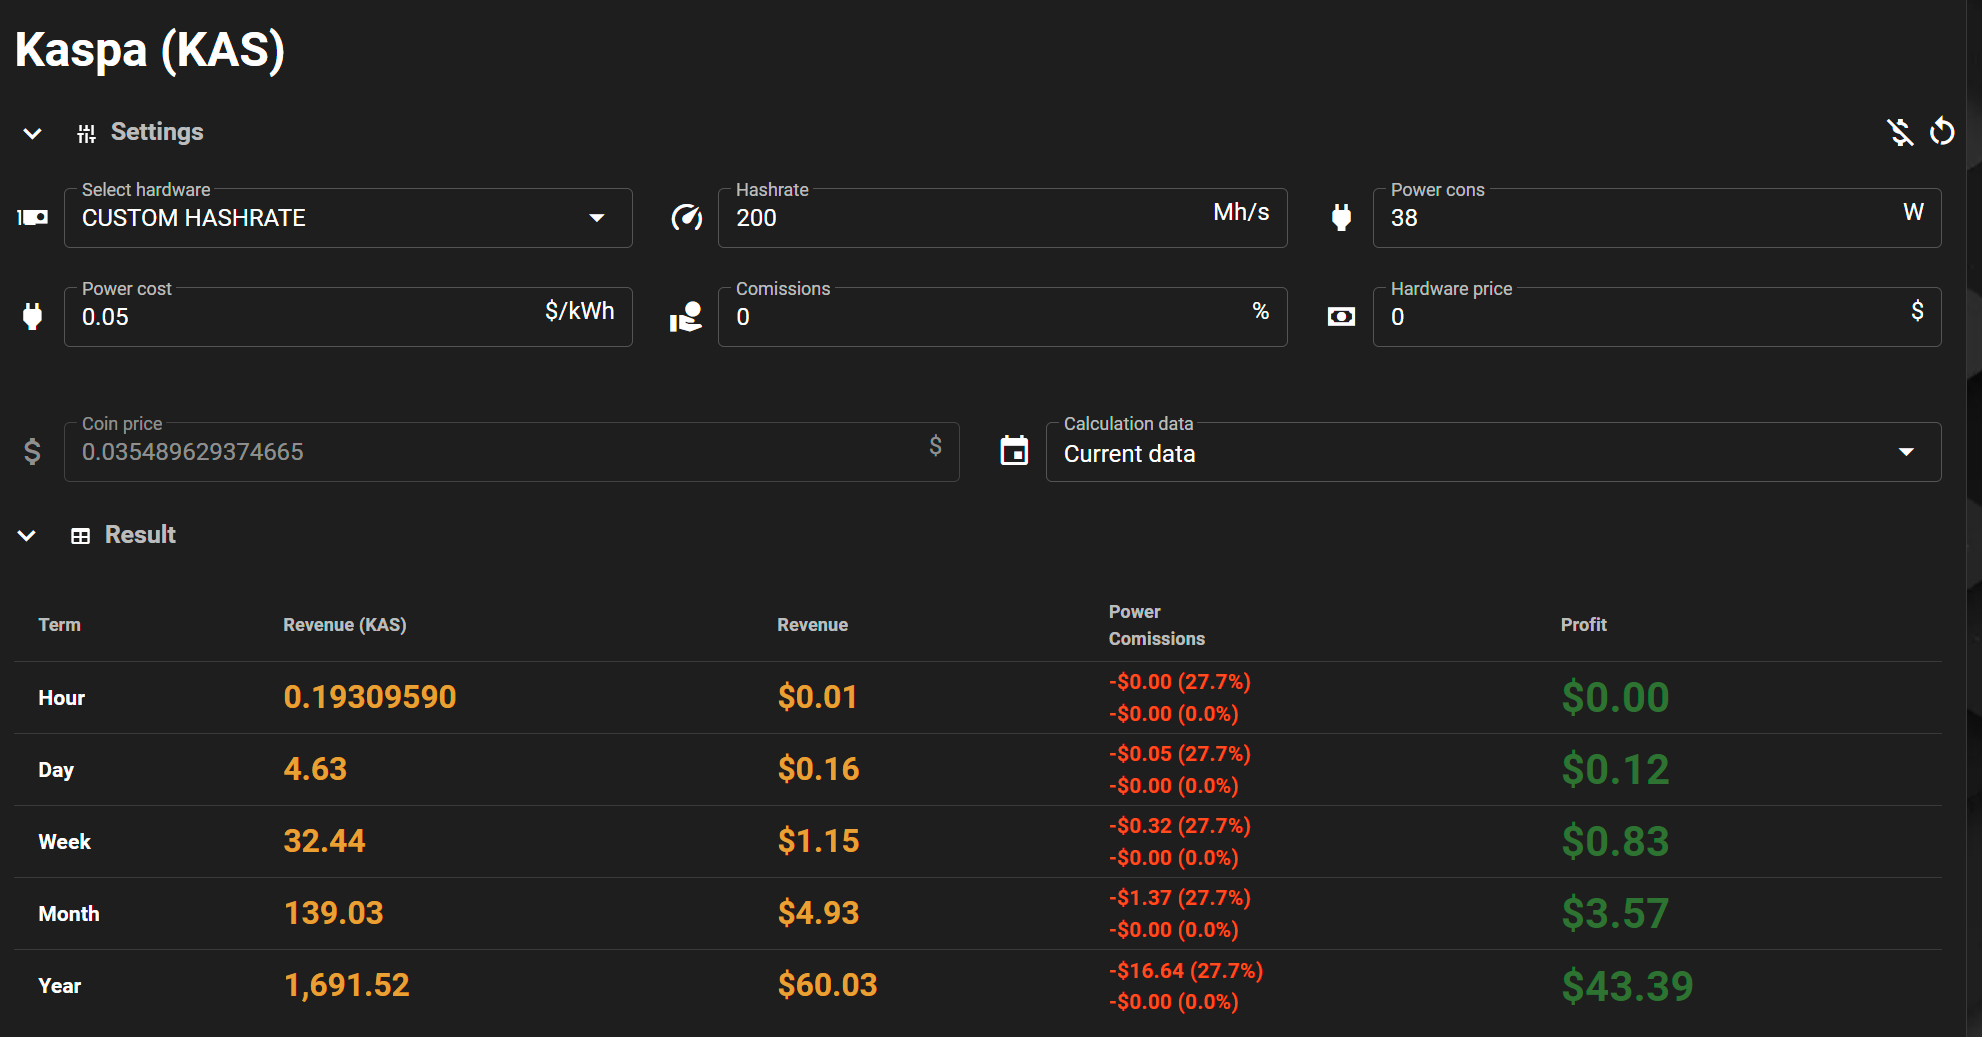Edit the Power cost value field
This screenshot has width=1982, height=1037.
300,317
